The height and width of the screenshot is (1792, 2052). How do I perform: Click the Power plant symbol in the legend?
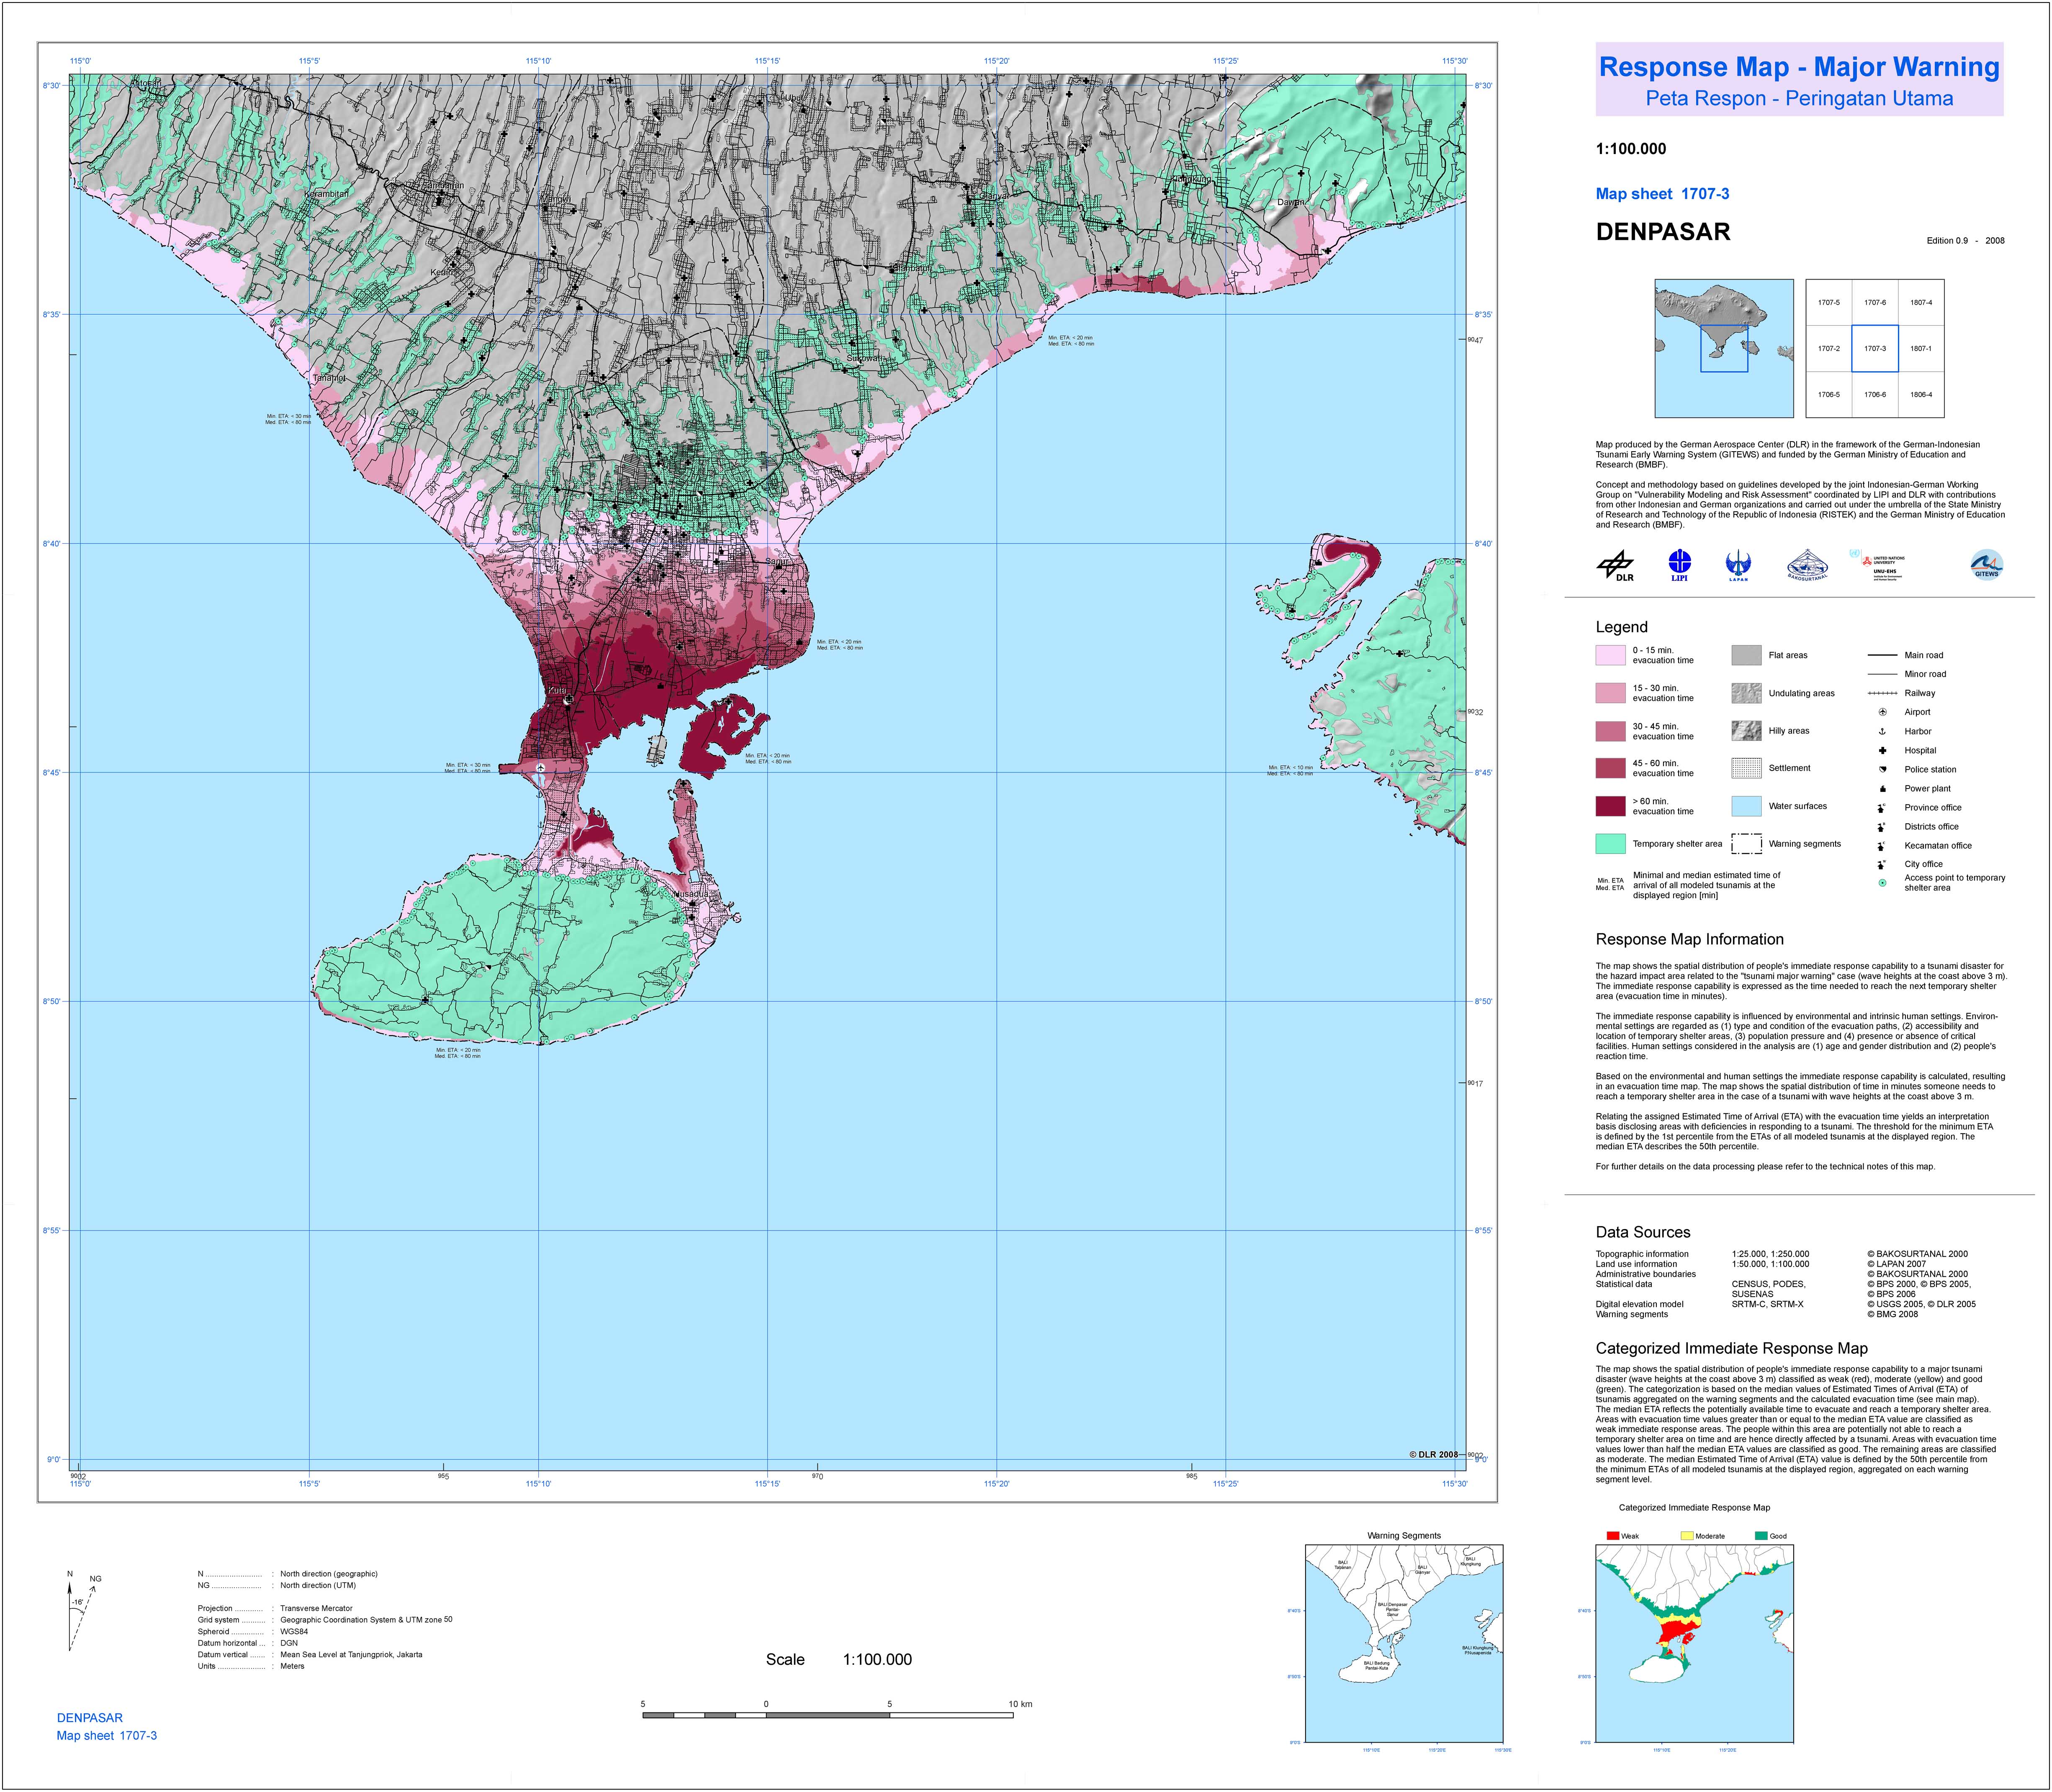tap(1882, 789)
